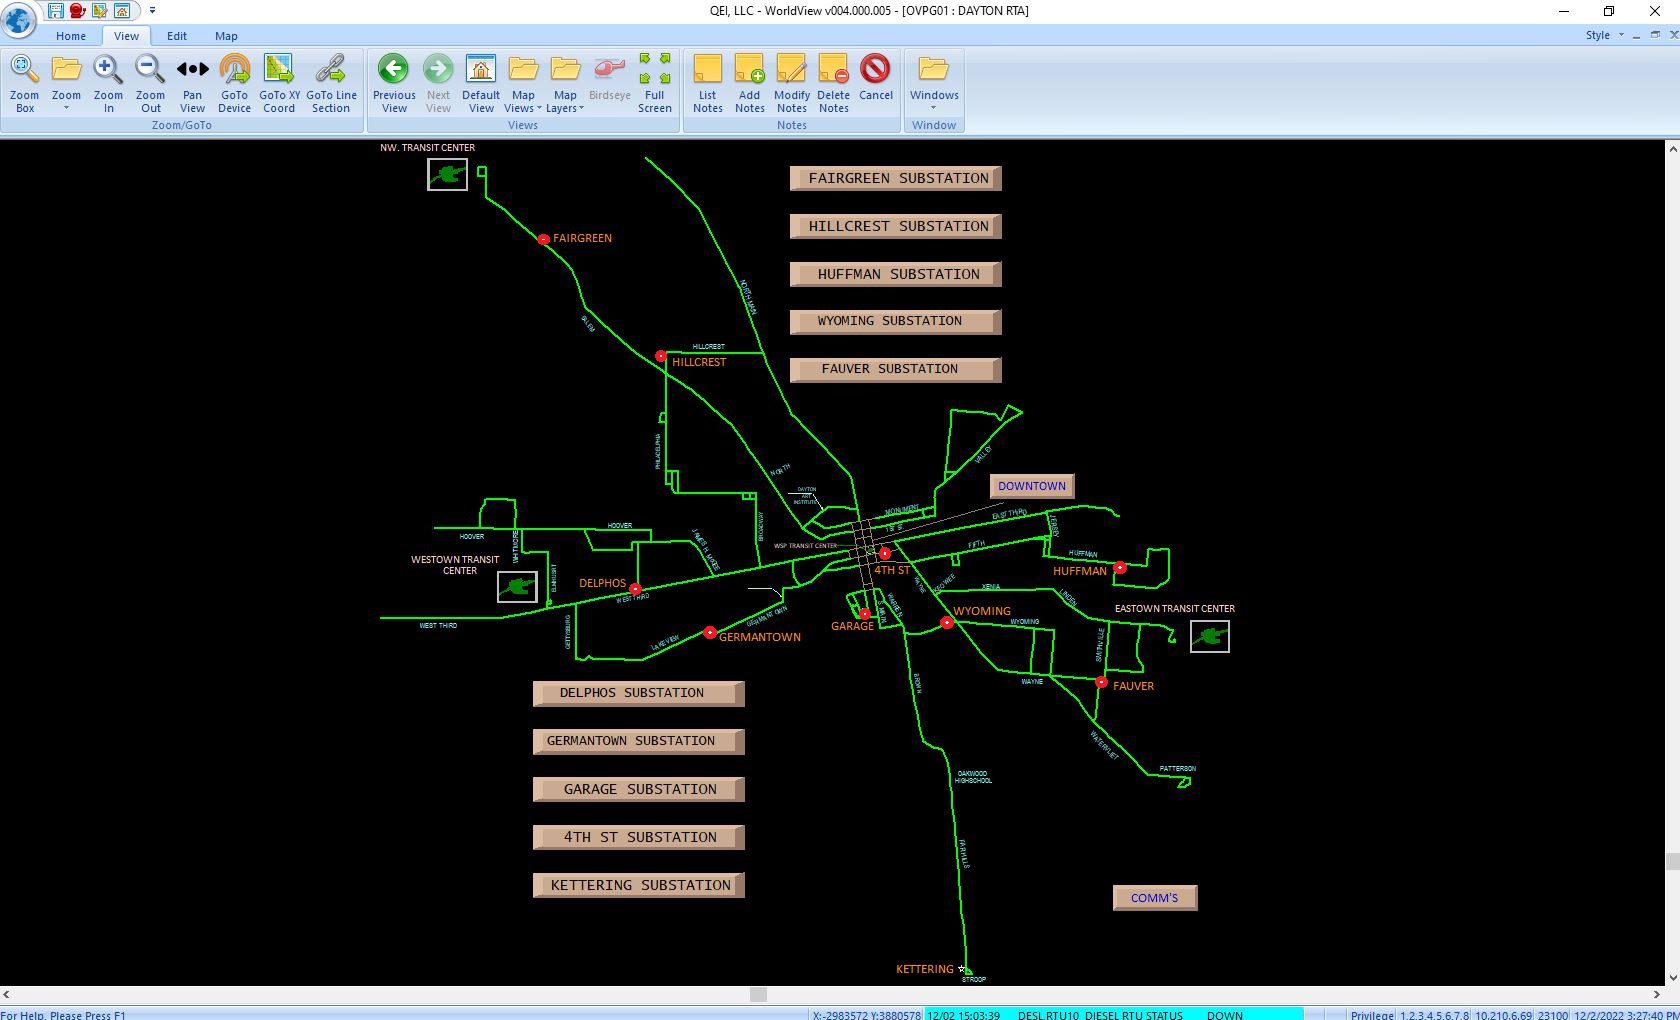Open GoTo XY Coord
Screen dimensions: 1680x1020
[x=279, y=84]
